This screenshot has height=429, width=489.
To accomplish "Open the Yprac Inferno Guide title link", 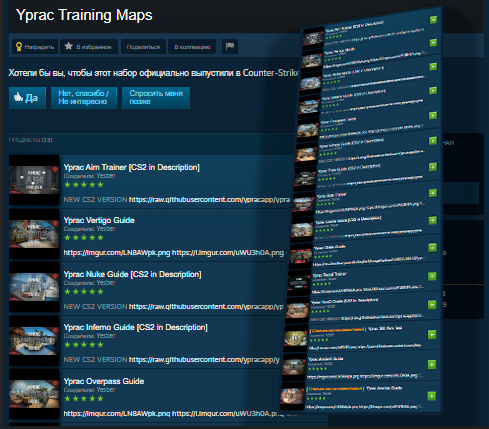I will pos(135,327).
